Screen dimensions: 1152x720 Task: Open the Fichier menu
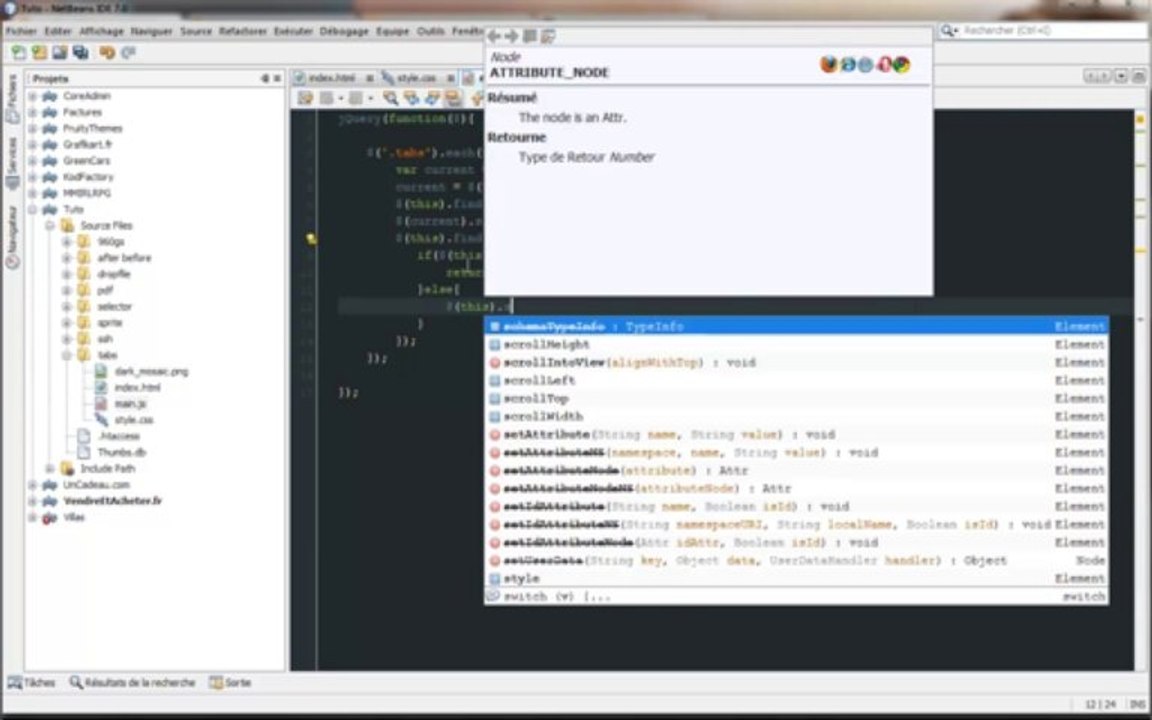(21, 32)
